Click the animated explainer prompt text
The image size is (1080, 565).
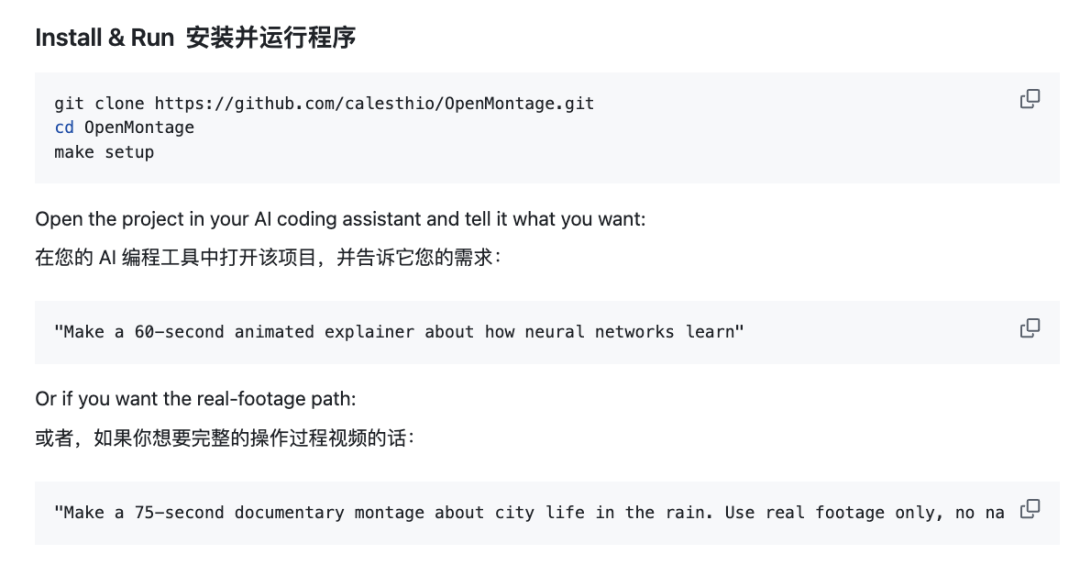click(x=399, y=332)
